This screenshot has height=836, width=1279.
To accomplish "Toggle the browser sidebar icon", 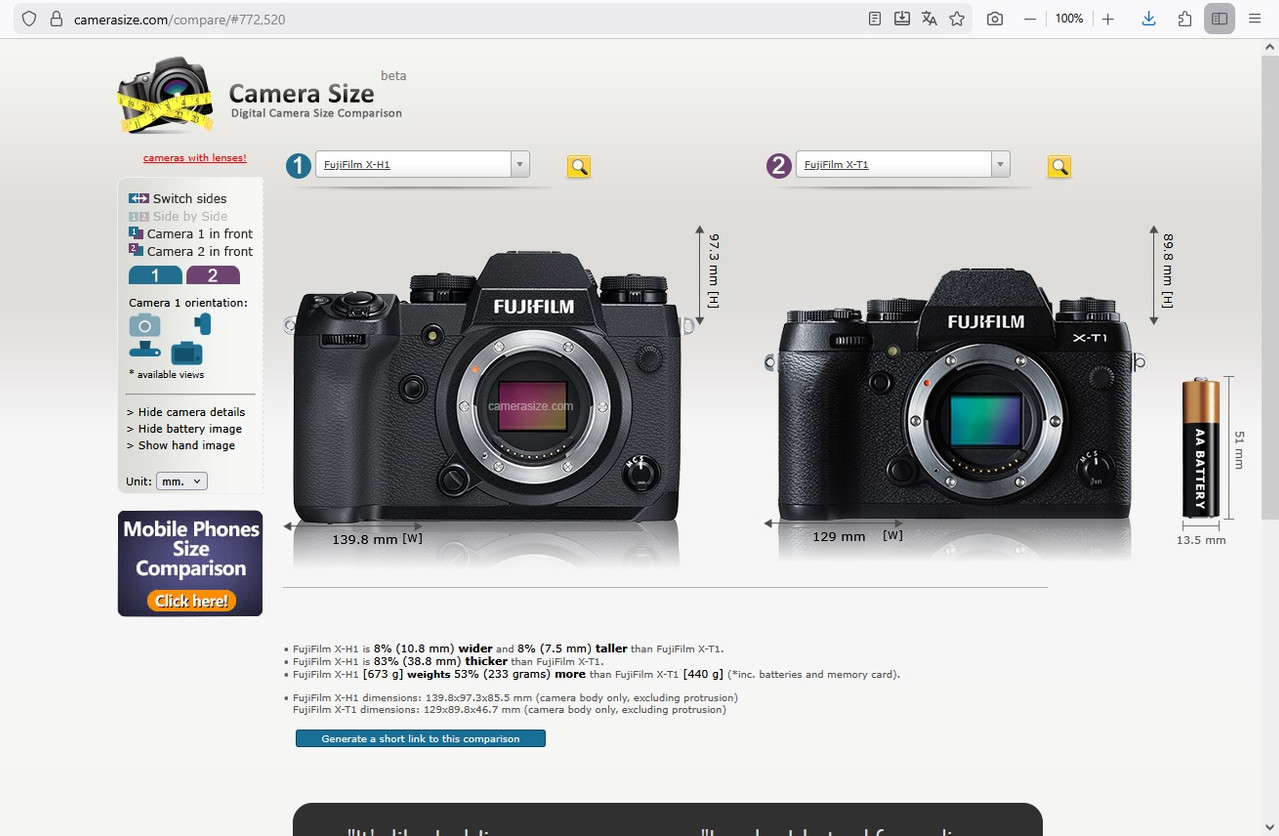I will (x=1219, y=19).
